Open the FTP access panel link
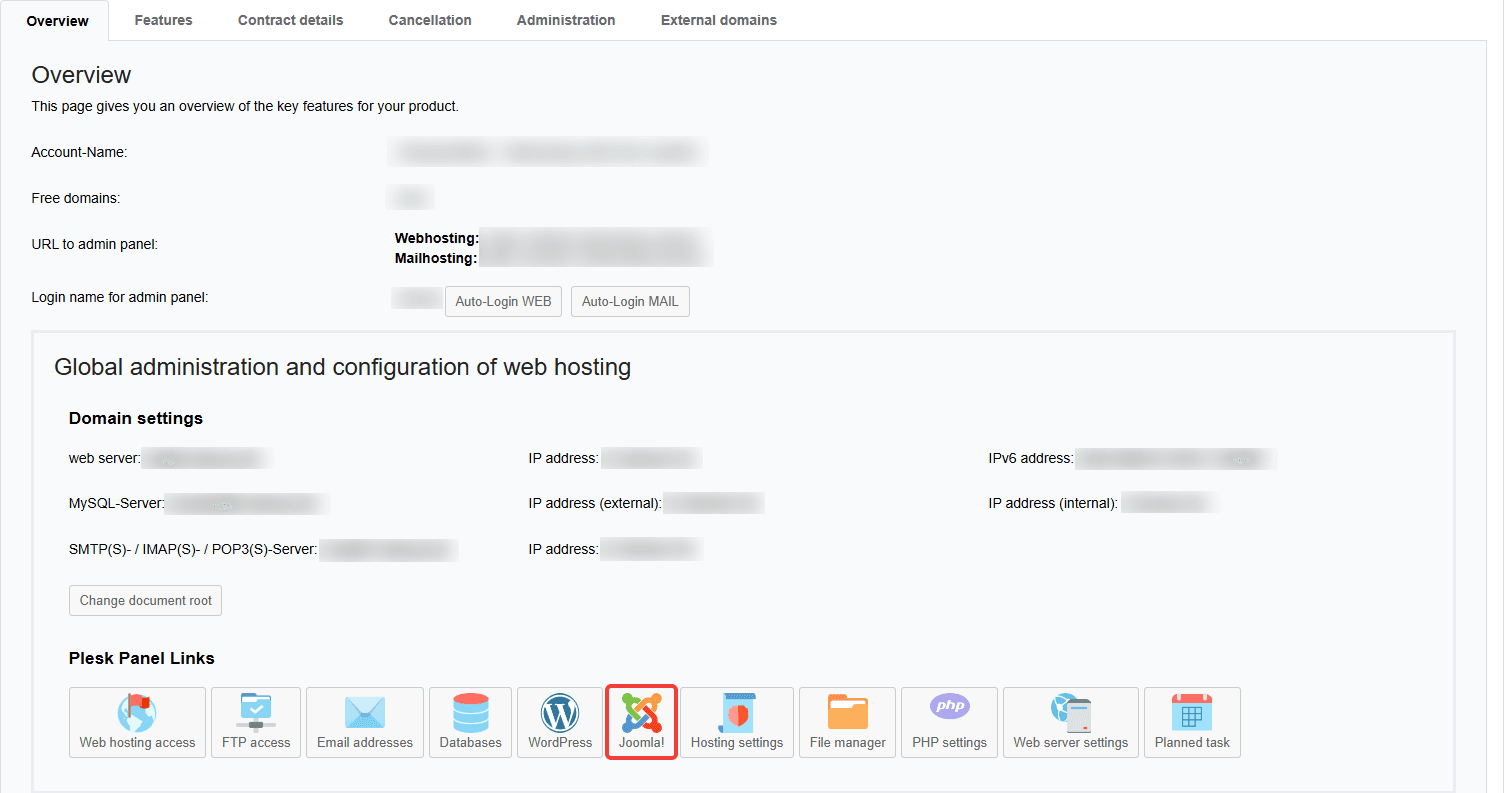 coord(256,722)
